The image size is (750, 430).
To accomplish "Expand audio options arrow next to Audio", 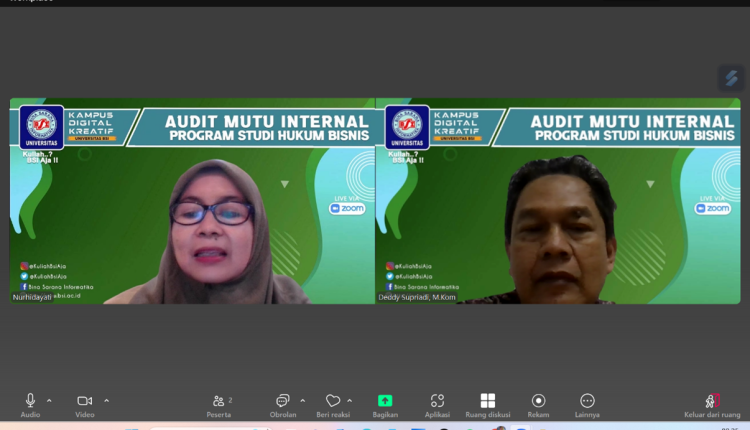I will tap(49, 401).
